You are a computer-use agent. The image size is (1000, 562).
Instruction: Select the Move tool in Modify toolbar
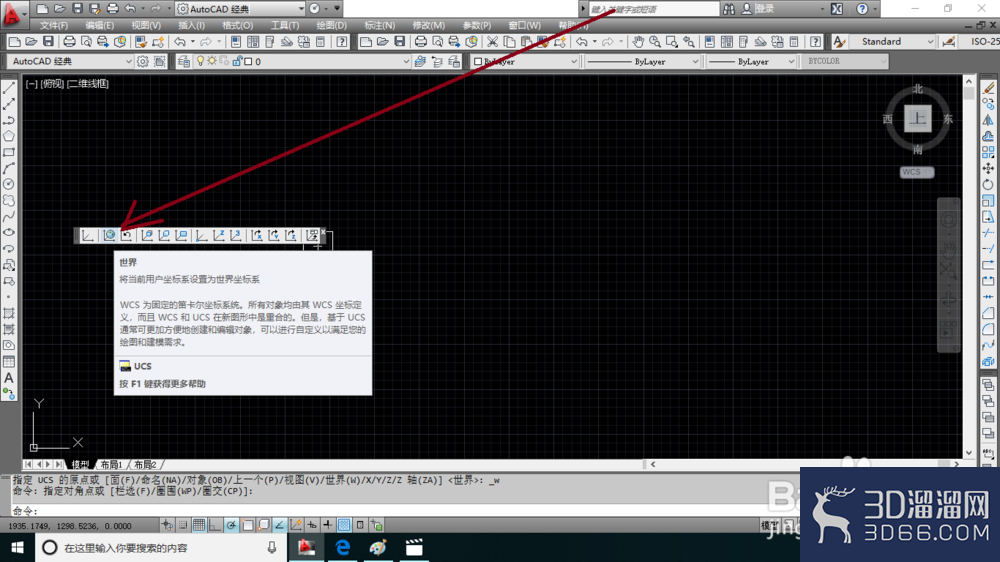tap(988, 168)
